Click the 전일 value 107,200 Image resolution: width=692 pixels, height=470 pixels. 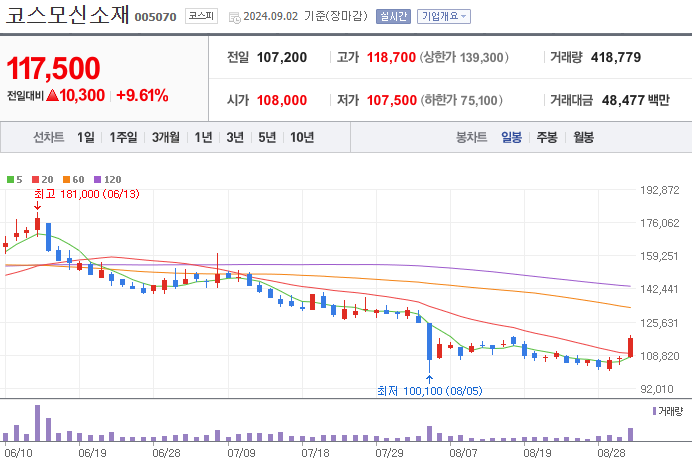click(282, 57)
